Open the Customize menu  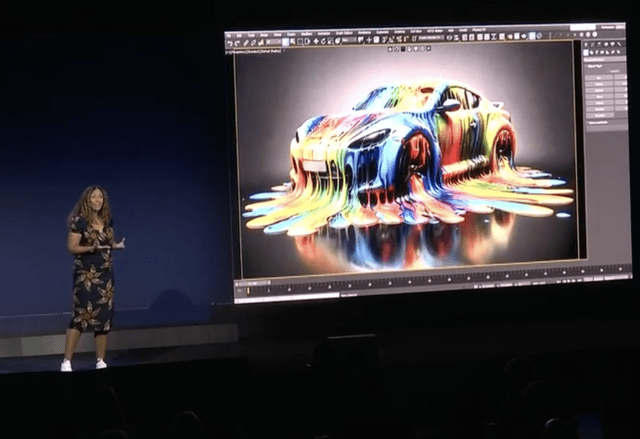[x=382, y=32]
